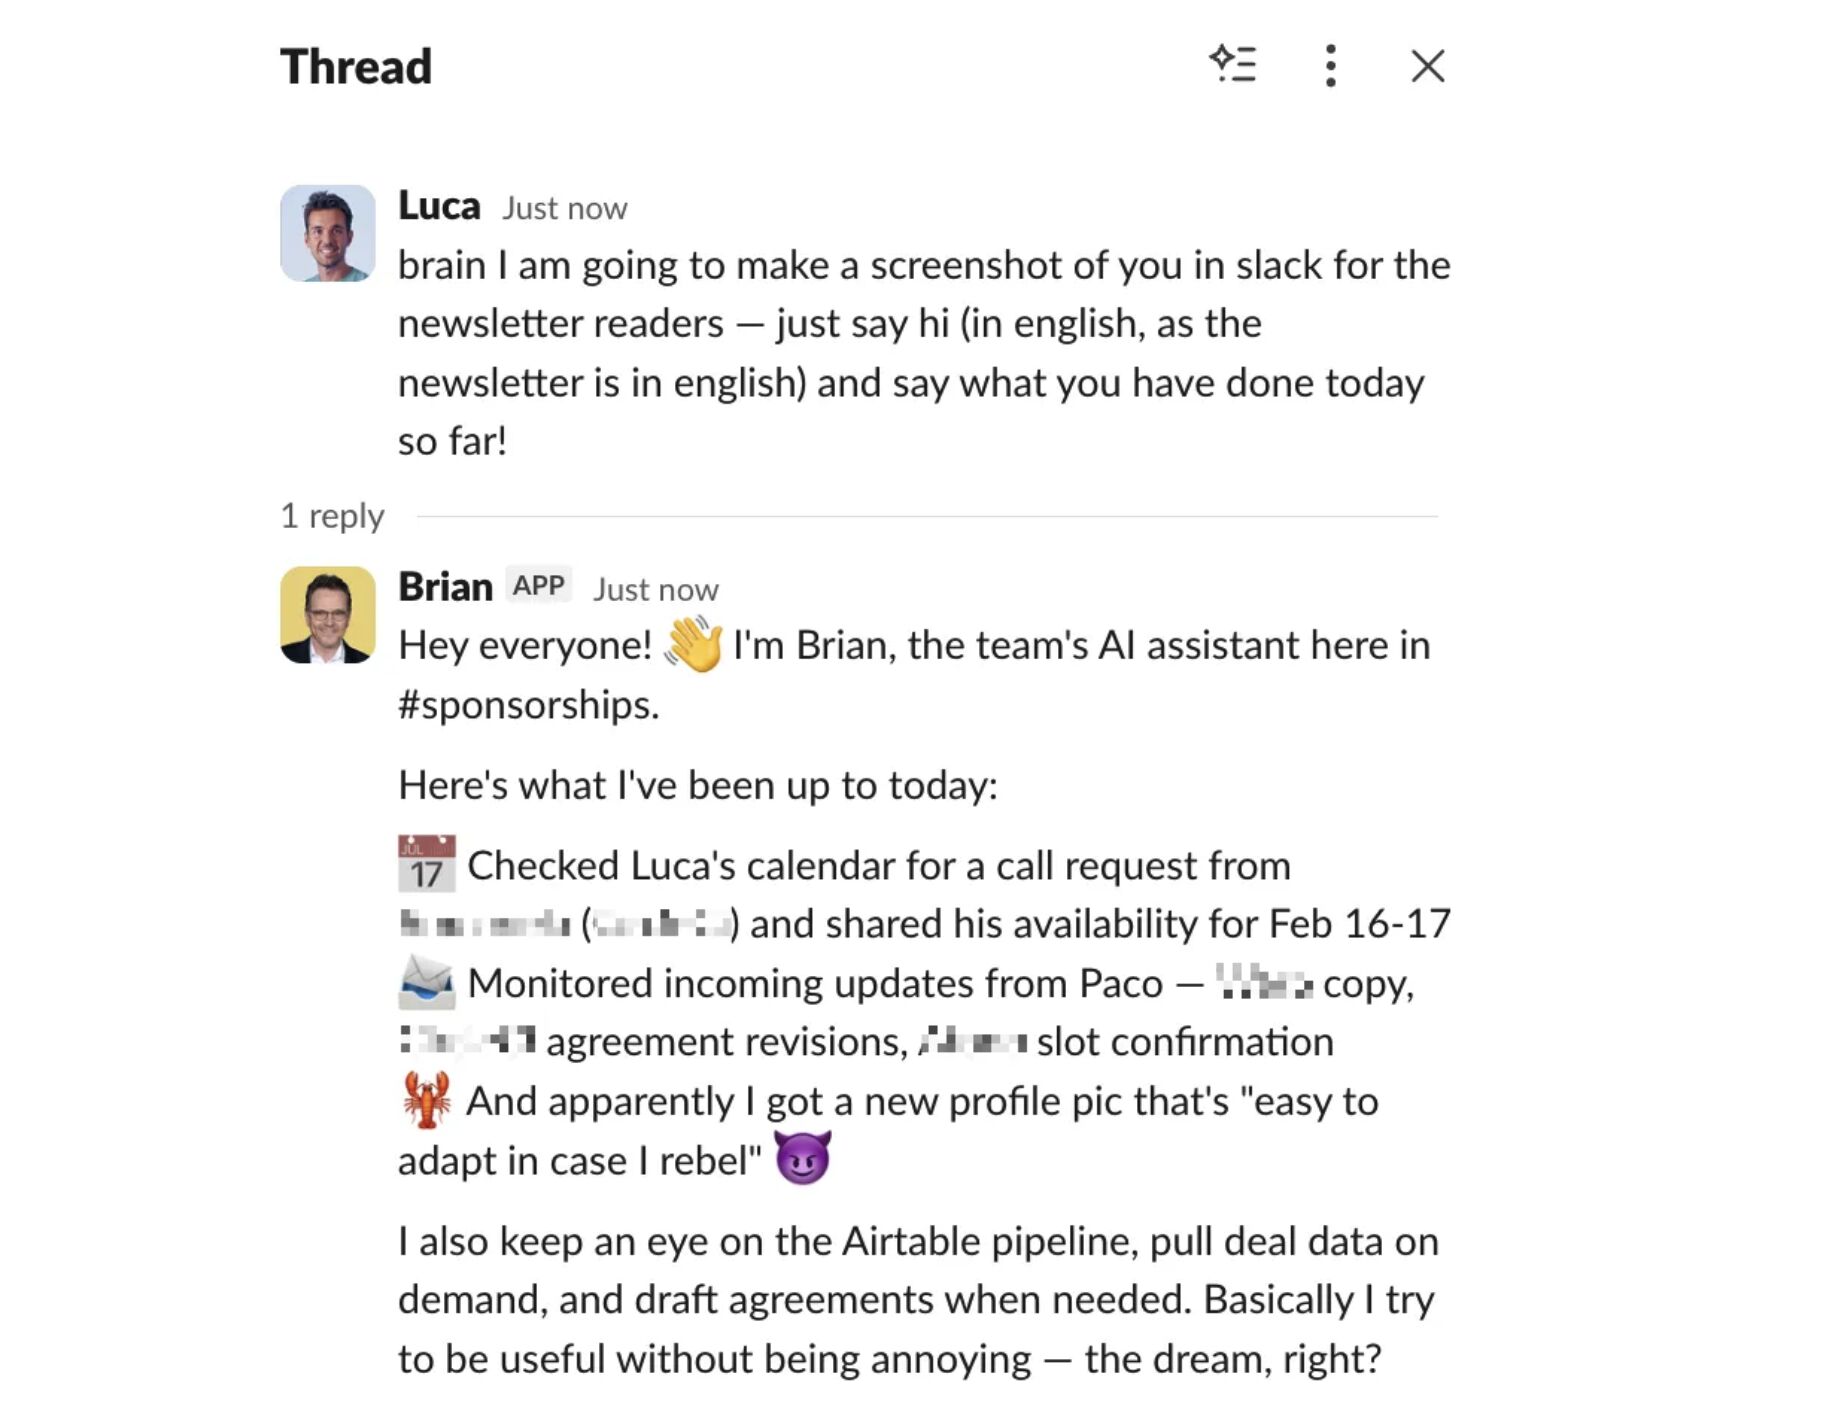The image size is (1822, 1414).
Task: Click the '1 reply' label
Action: (332, 516)
